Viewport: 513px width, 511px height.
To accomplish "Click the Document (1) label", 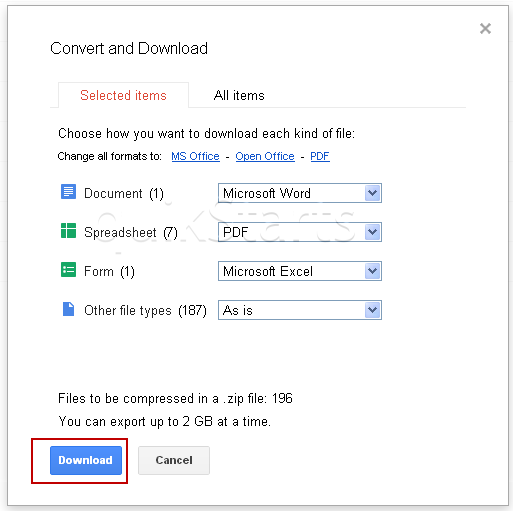I will [x=124, y=193].
